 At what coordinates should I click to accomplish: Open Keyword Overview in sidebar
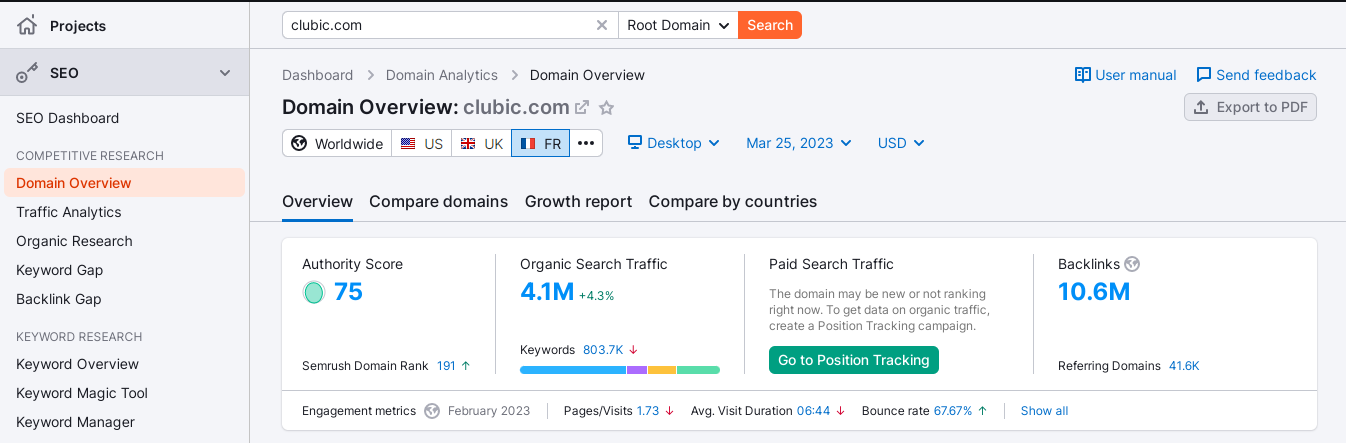coord(77,364)
